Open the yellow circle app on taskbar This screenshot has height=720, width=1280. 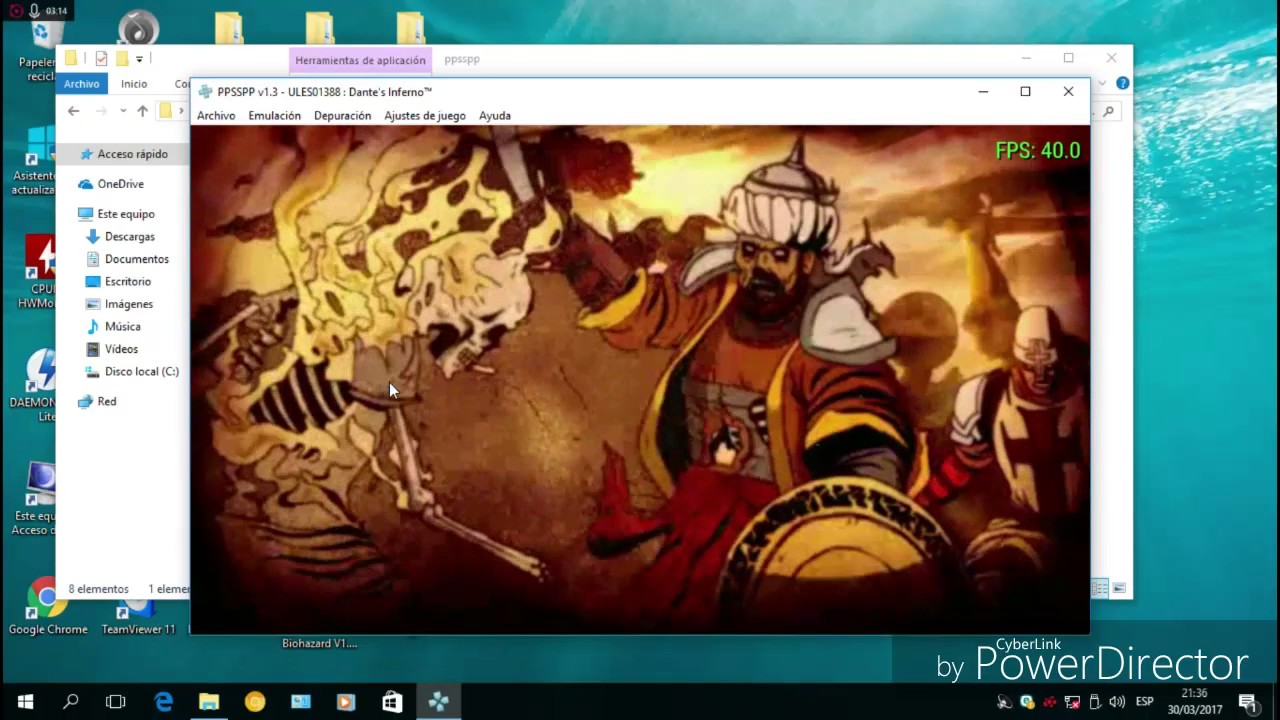click(255, 702)
